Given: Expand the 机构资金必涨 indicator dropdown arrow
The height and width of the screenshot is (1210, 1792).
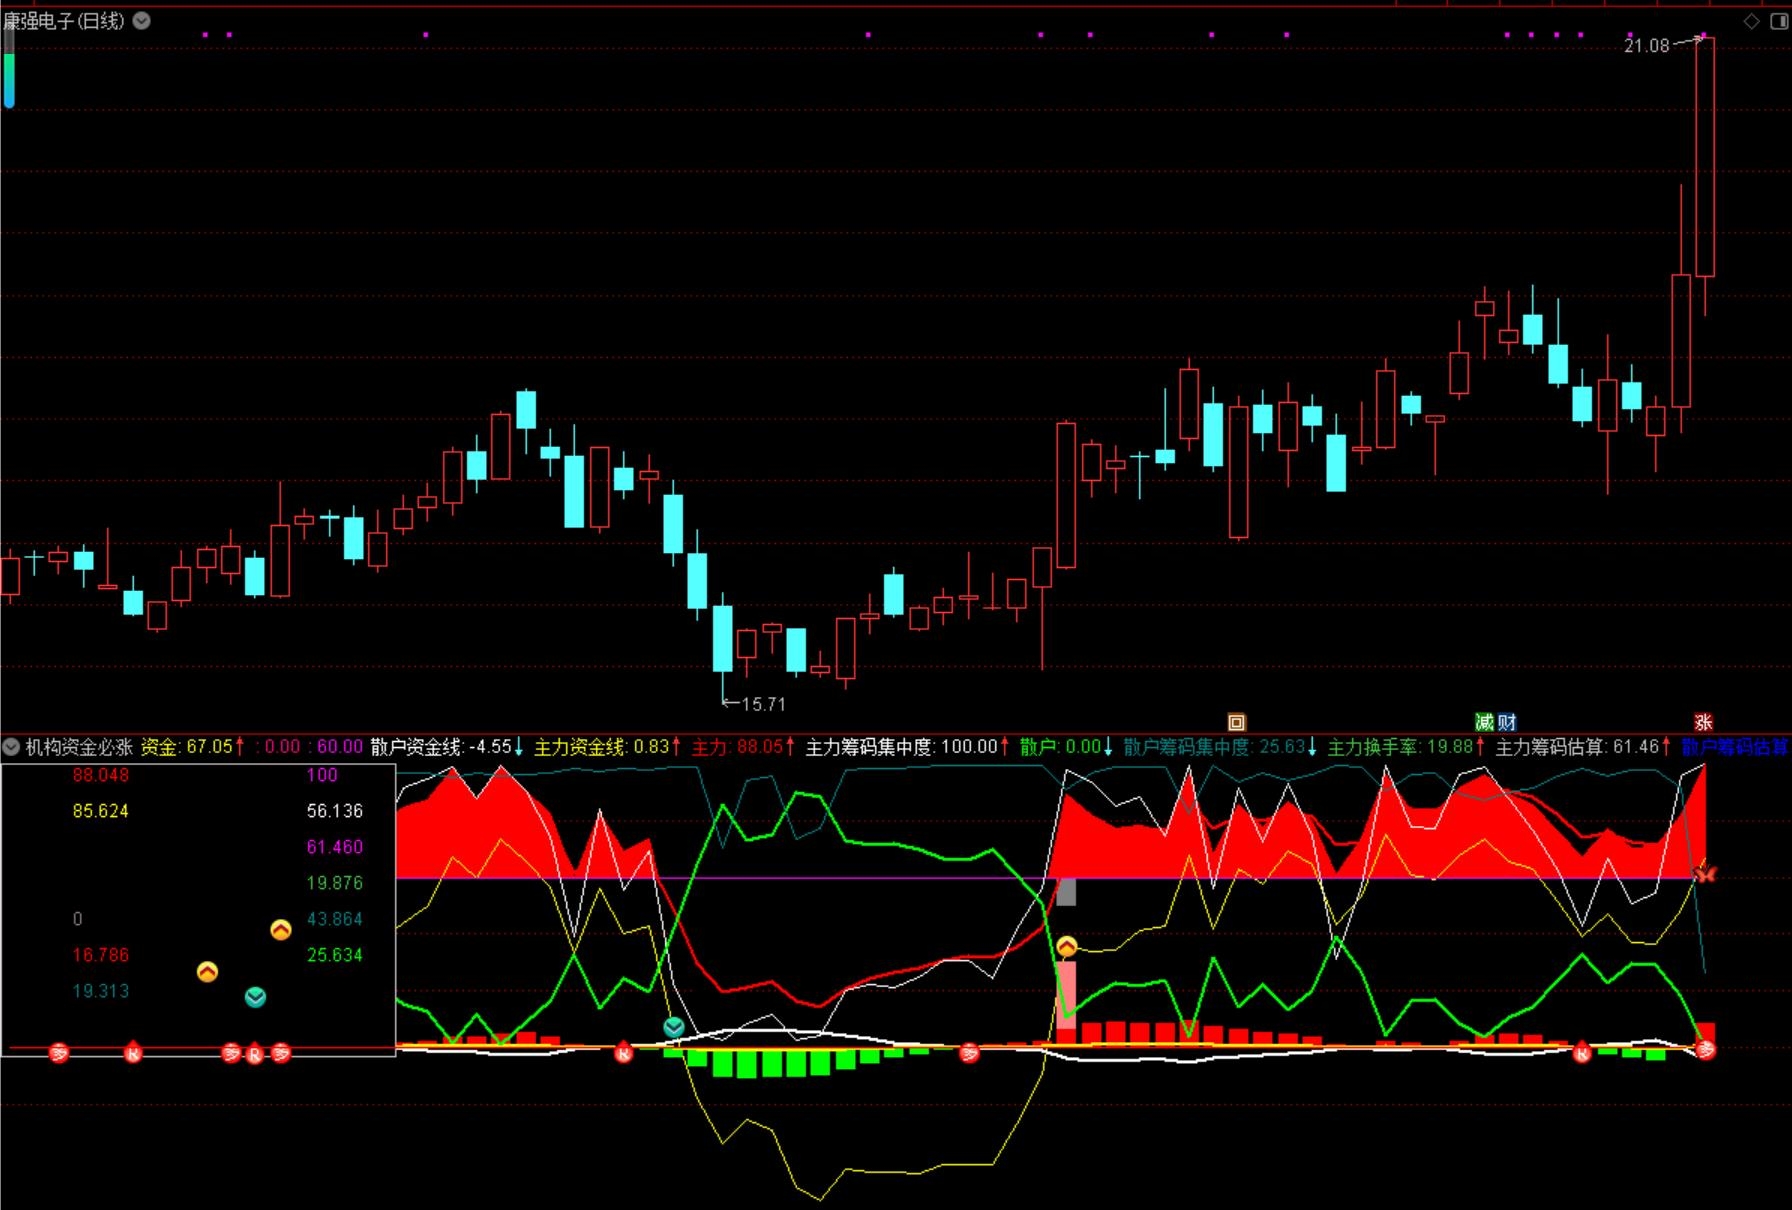Looking at the screenshot, I should coord(11,746).
